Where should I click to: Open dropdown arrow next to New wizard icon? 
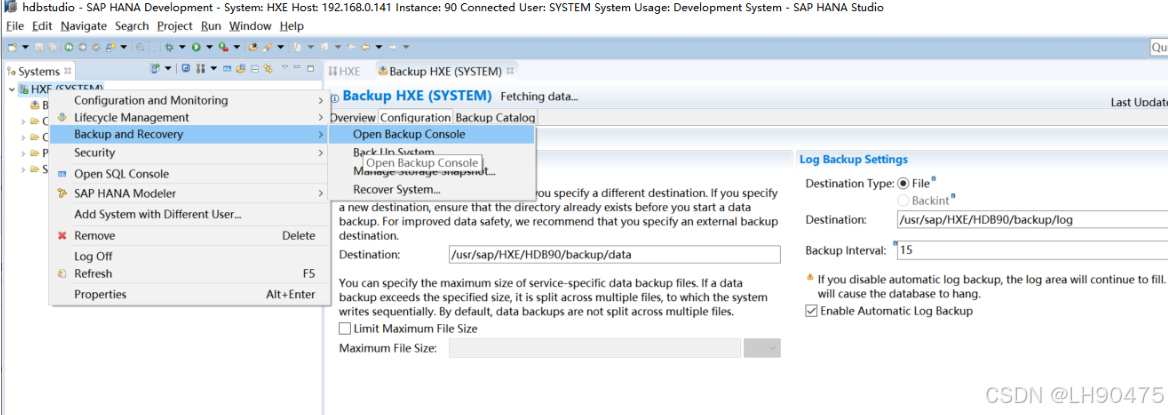[x=25, y=47]
